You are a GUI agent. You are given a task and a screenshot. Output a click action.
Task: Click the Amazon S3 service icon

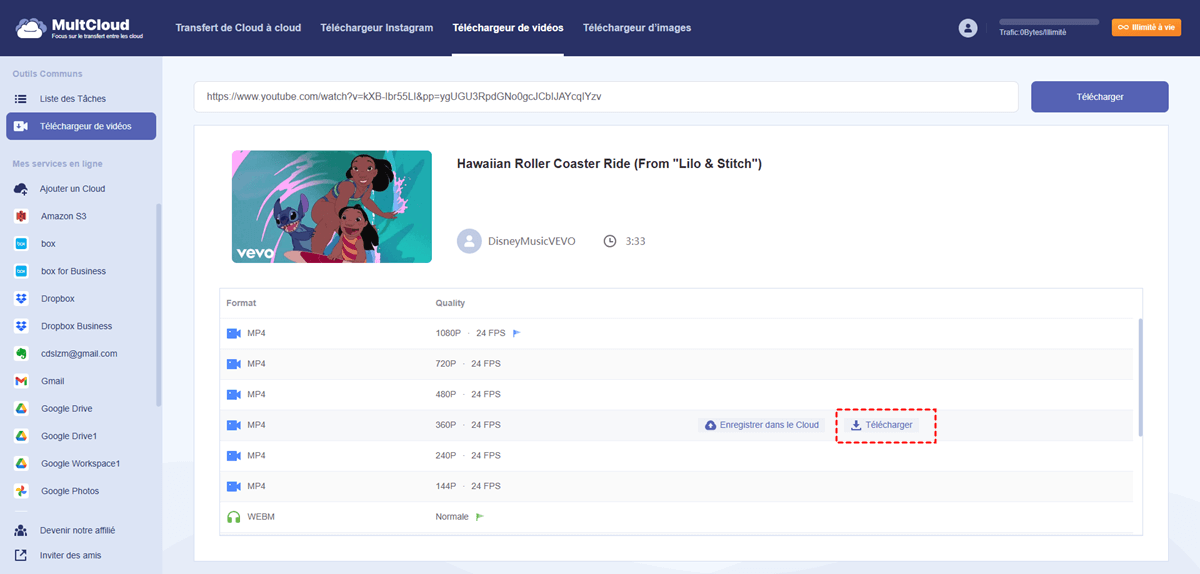point(20,216)
